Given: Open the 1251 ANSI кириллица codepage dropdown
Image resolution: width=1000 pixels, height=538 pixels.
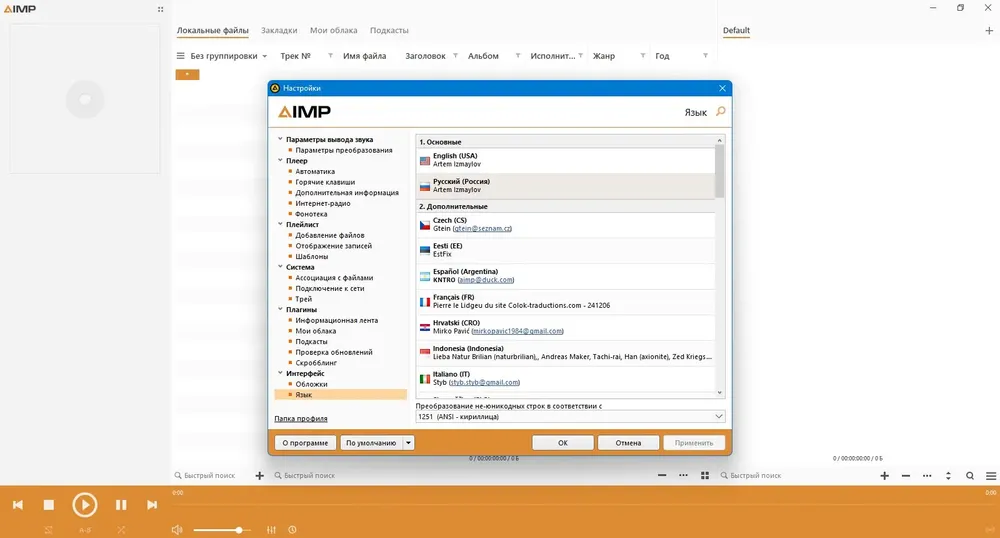Looking at the screenshot, I should click(570, 417).
